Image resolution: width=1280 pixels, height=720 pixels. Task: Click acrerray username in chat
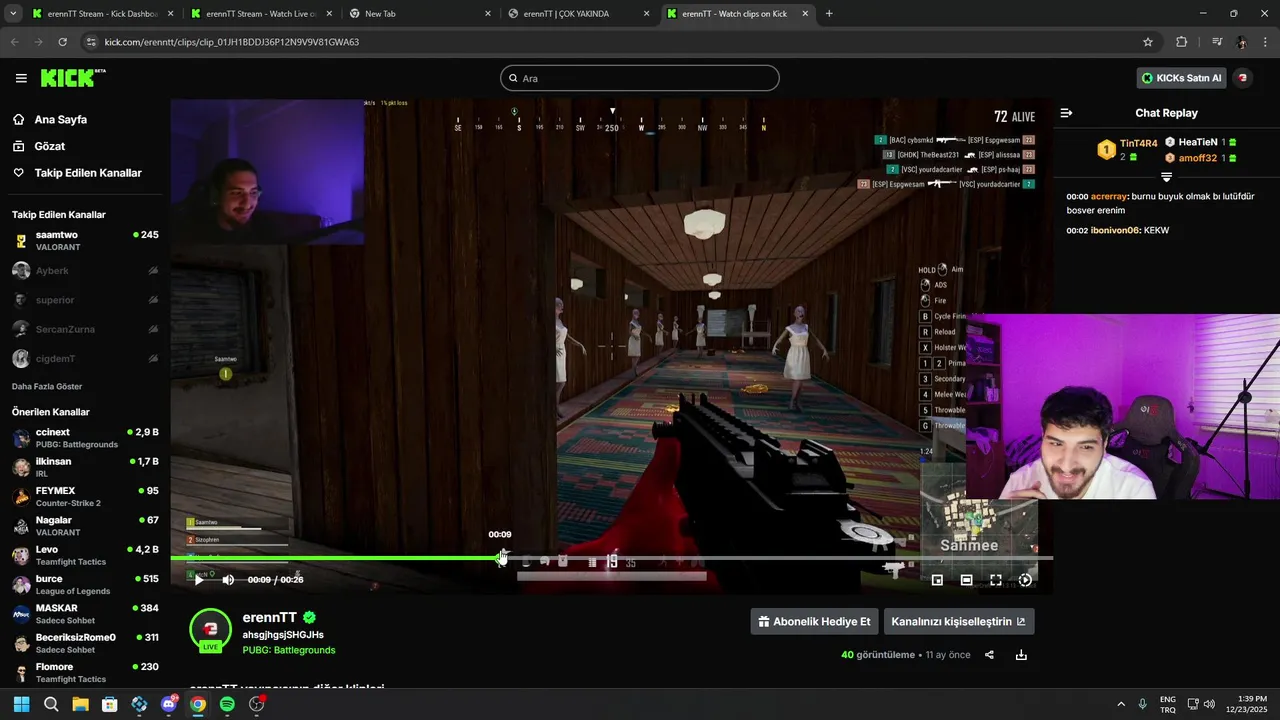(1108, 197)
